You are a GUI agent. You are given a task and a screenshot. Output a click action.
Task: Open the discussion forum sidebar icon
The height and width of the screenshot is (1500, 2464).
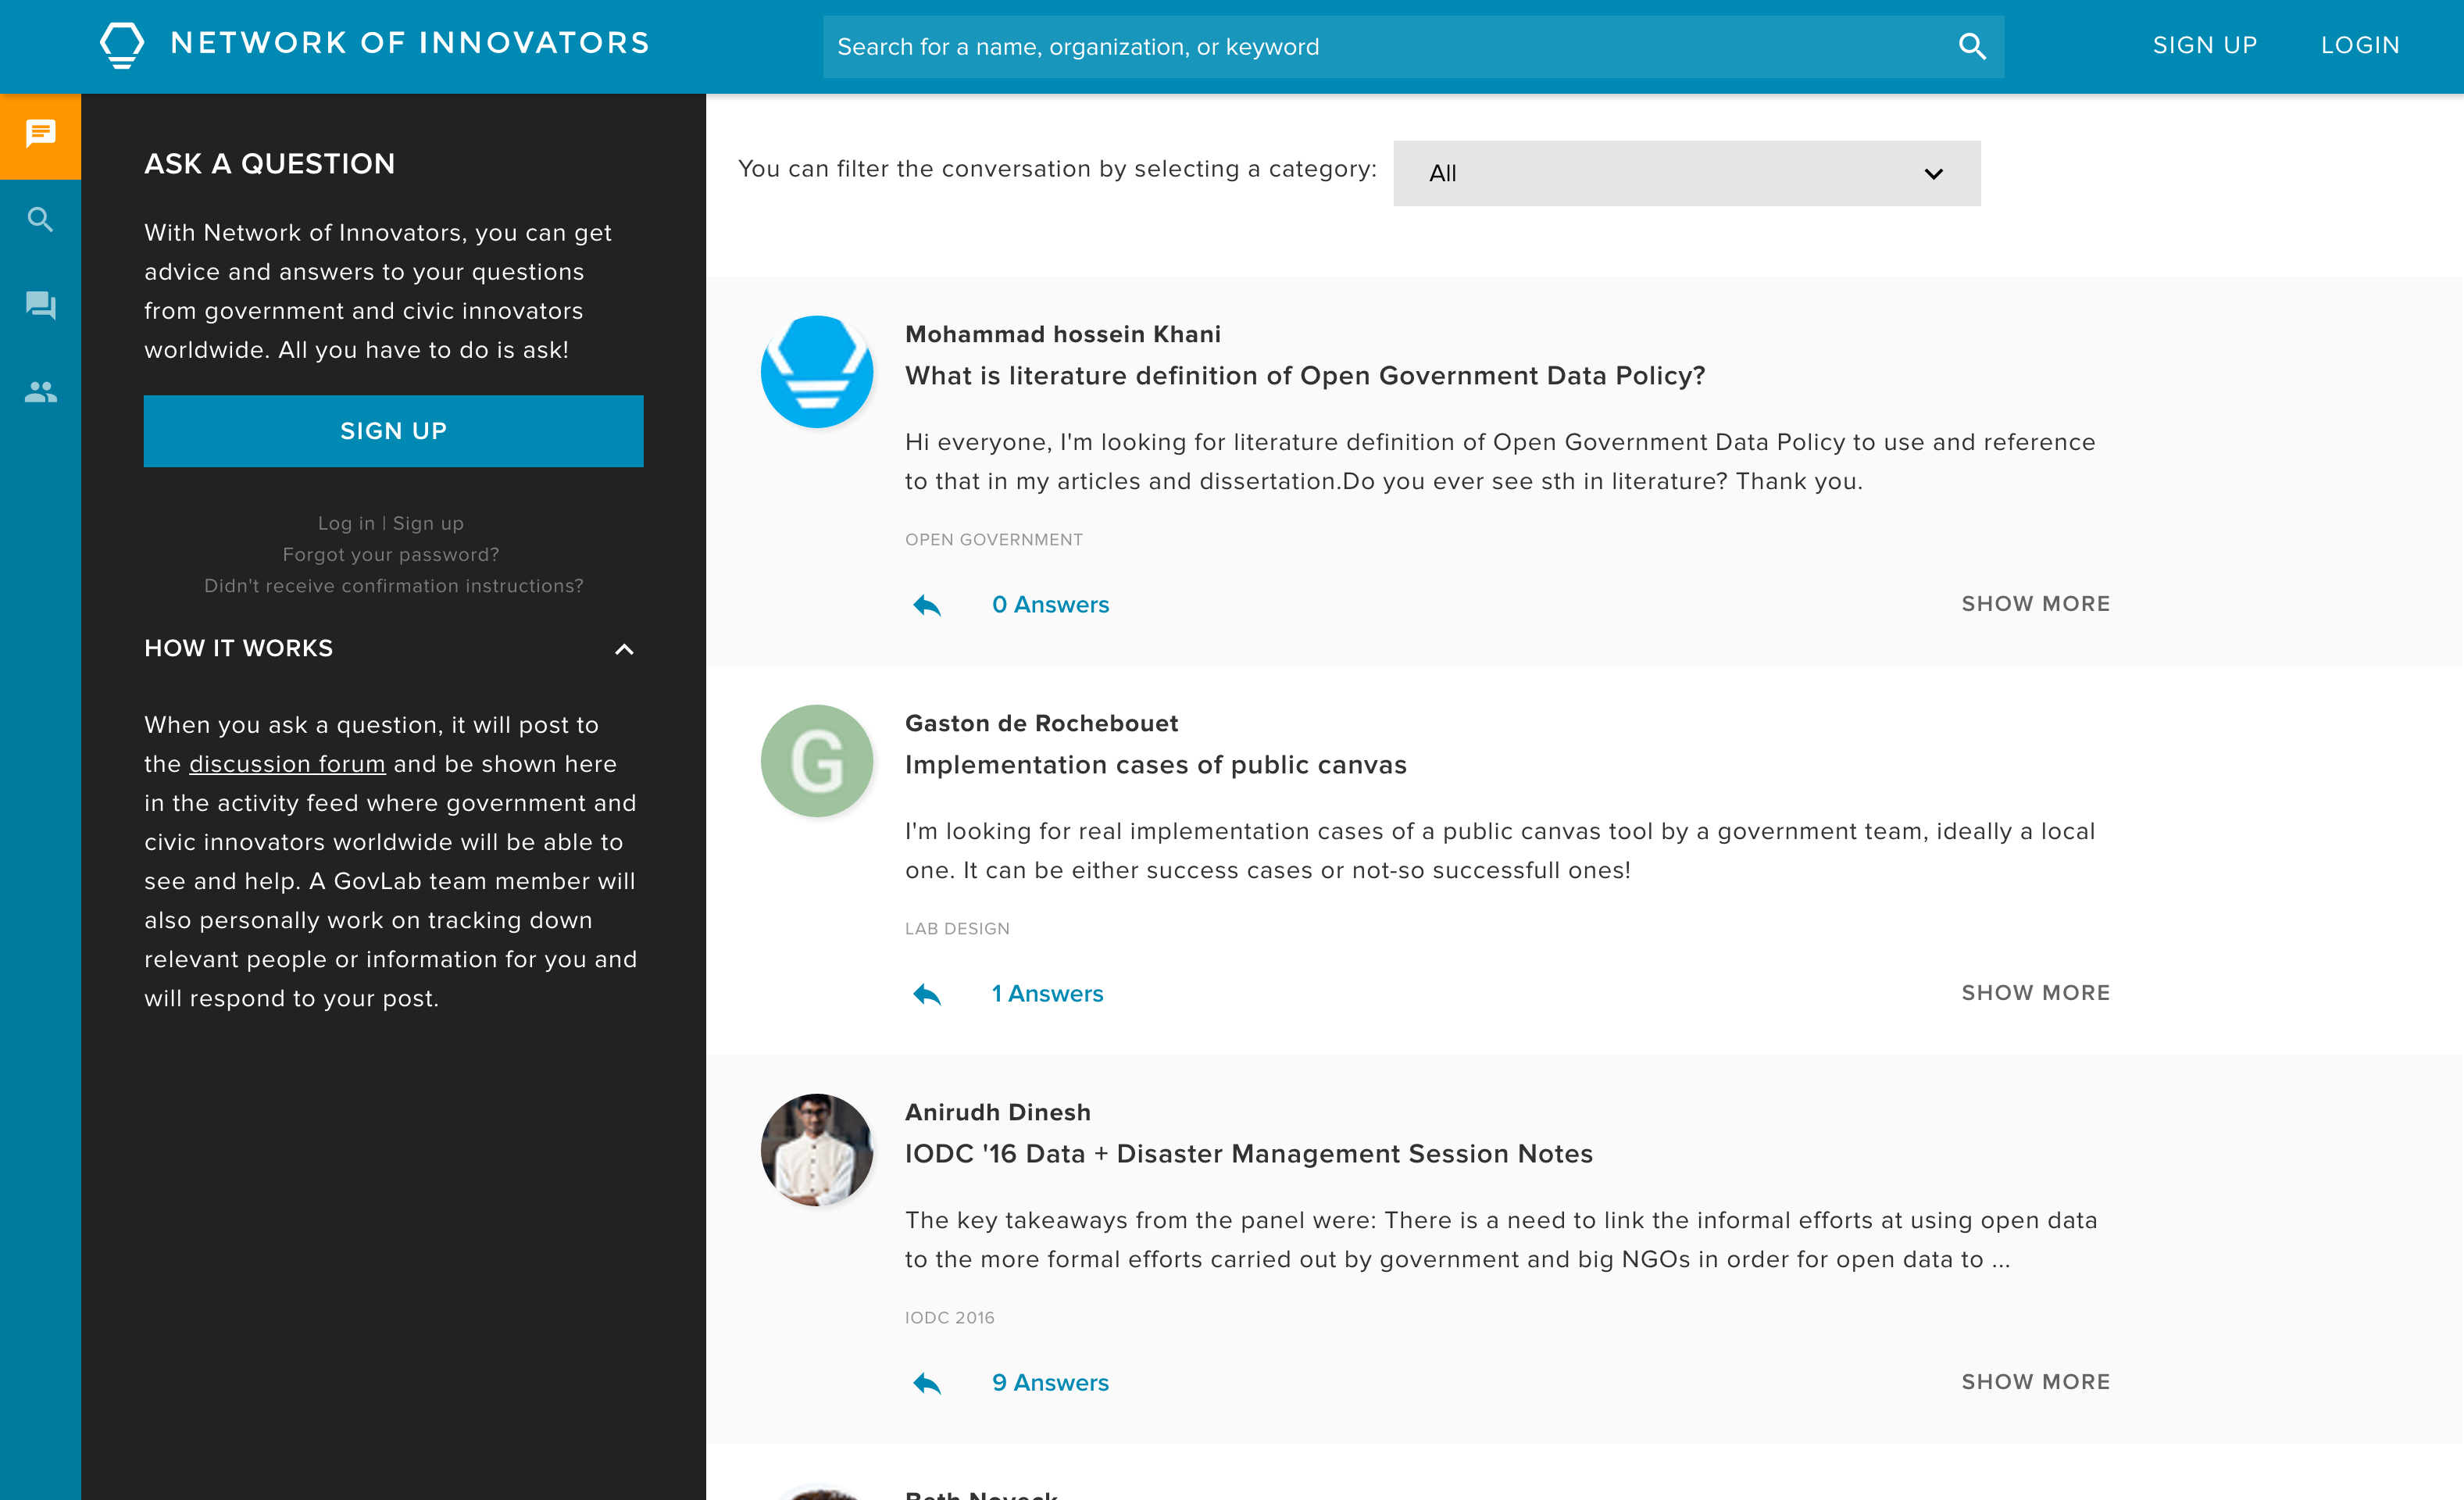pyautogui.click(x=40, y=305)
